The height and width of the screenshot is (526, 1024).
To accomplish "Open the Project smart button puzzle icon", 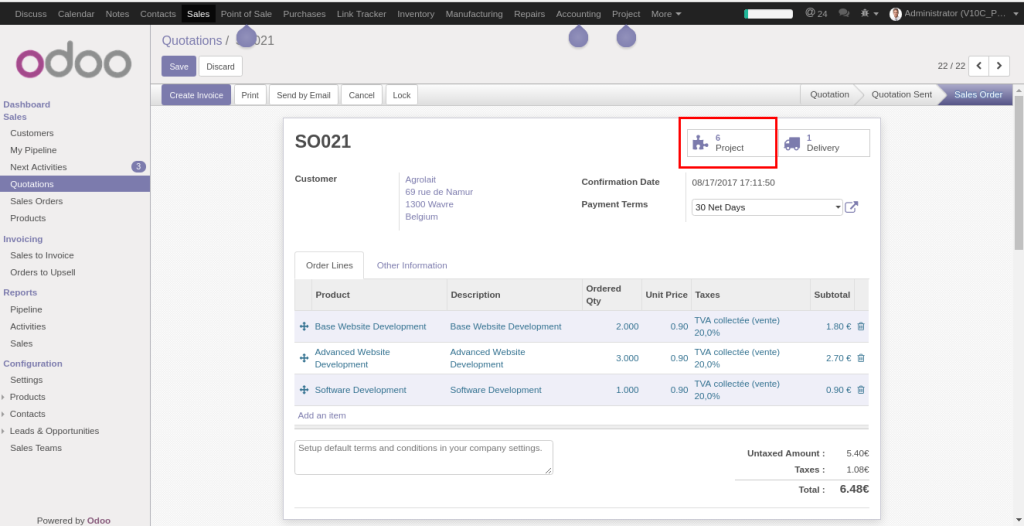I will (700, 143).
